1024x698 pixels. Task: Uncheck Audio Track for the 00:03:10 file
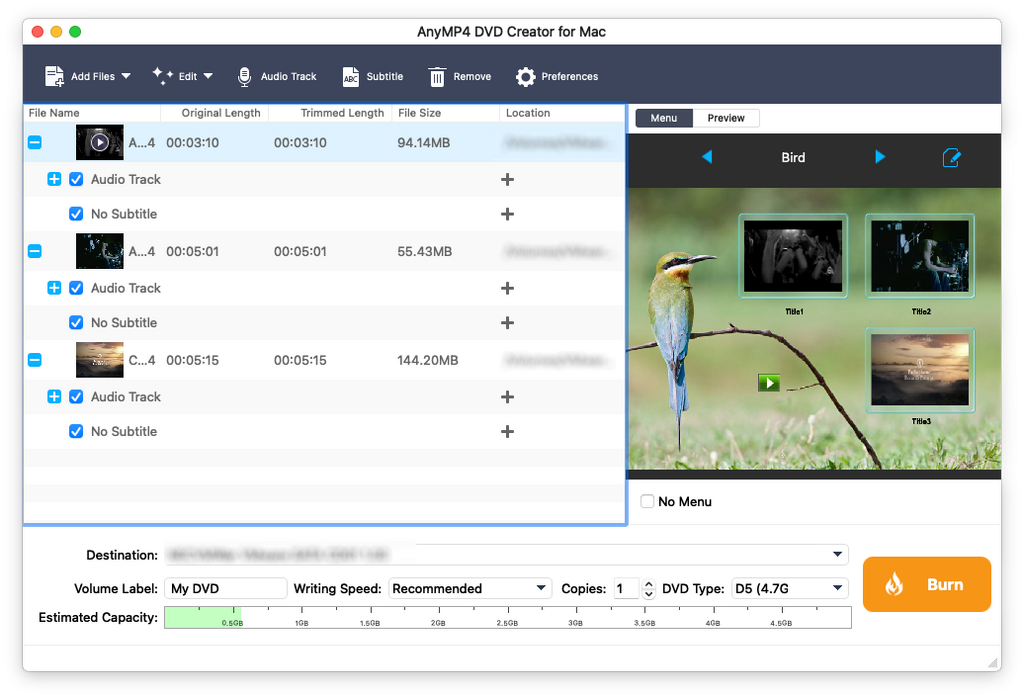(x=76, y=180)
